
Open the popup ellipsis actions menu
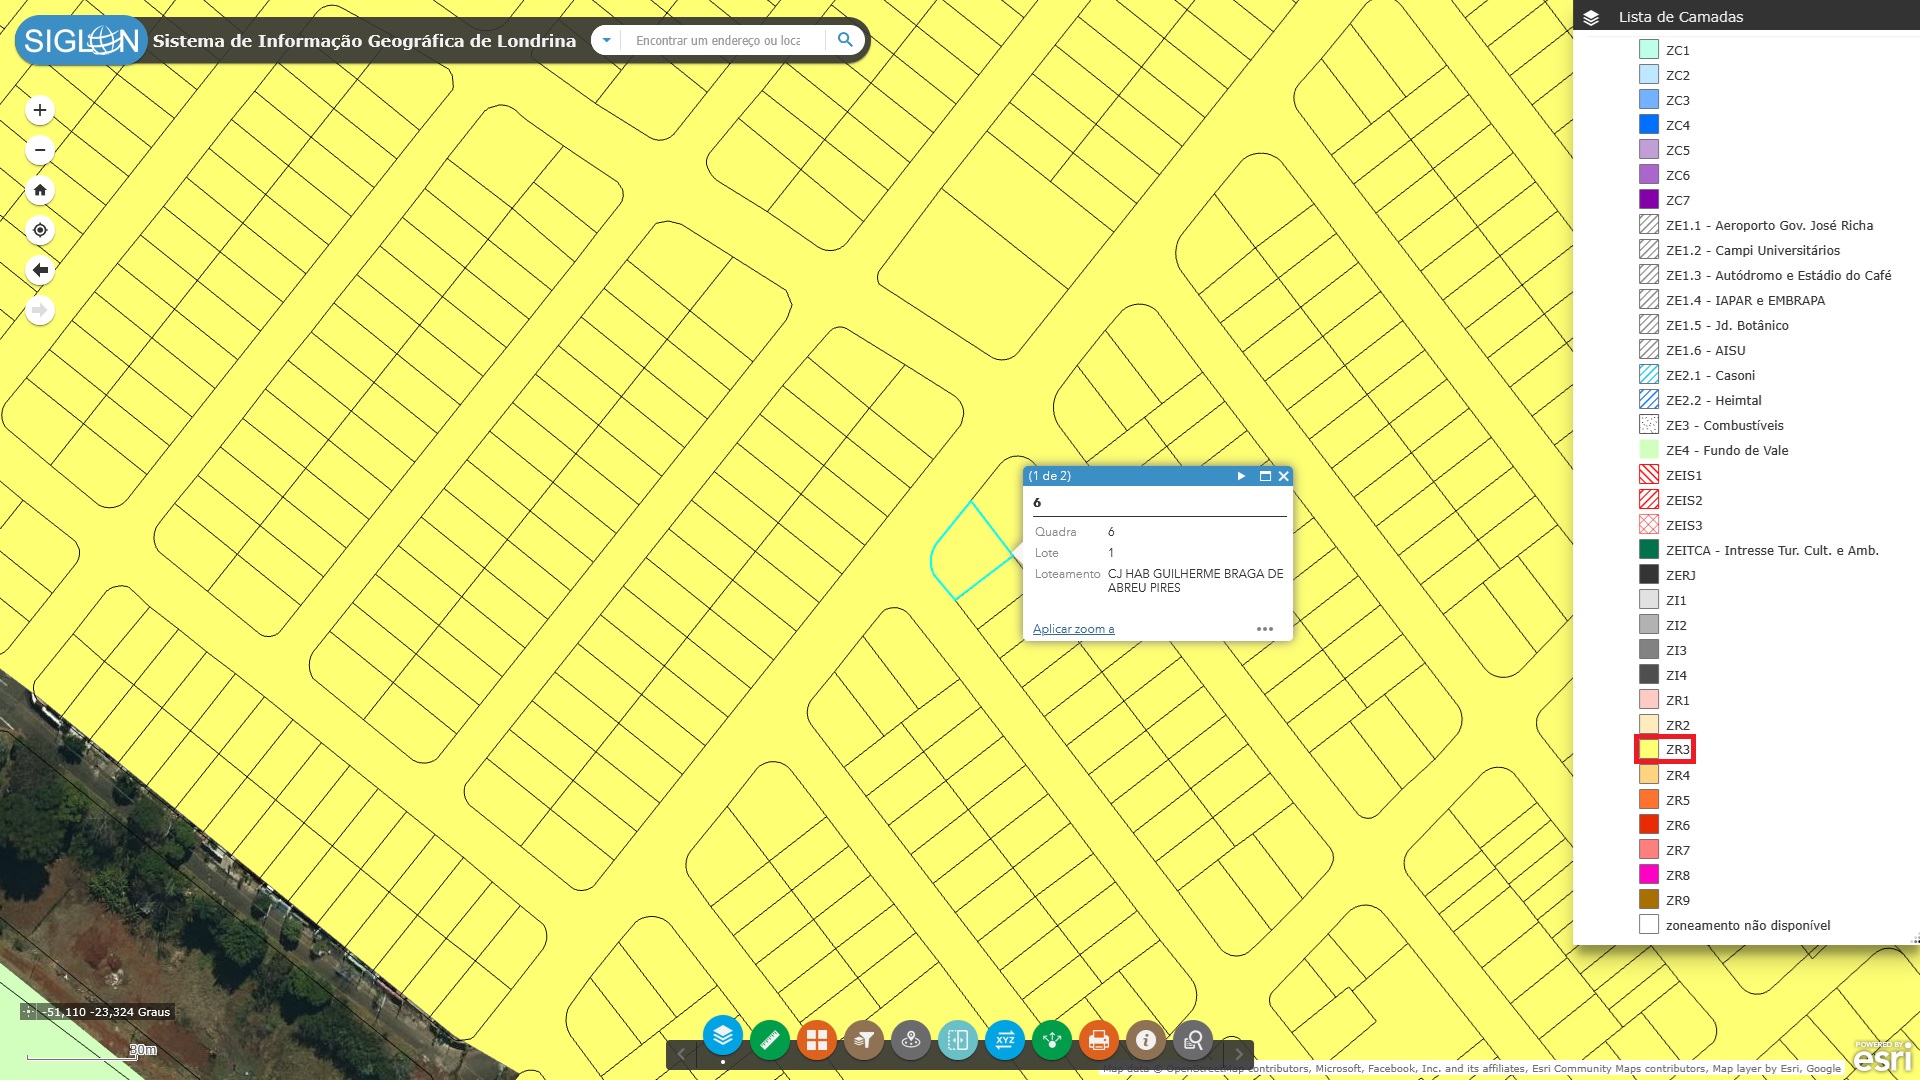[1265, 629]
